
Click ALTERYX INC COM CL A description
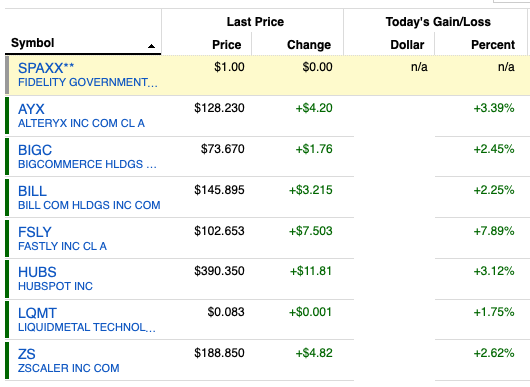[x=81, y=123]
